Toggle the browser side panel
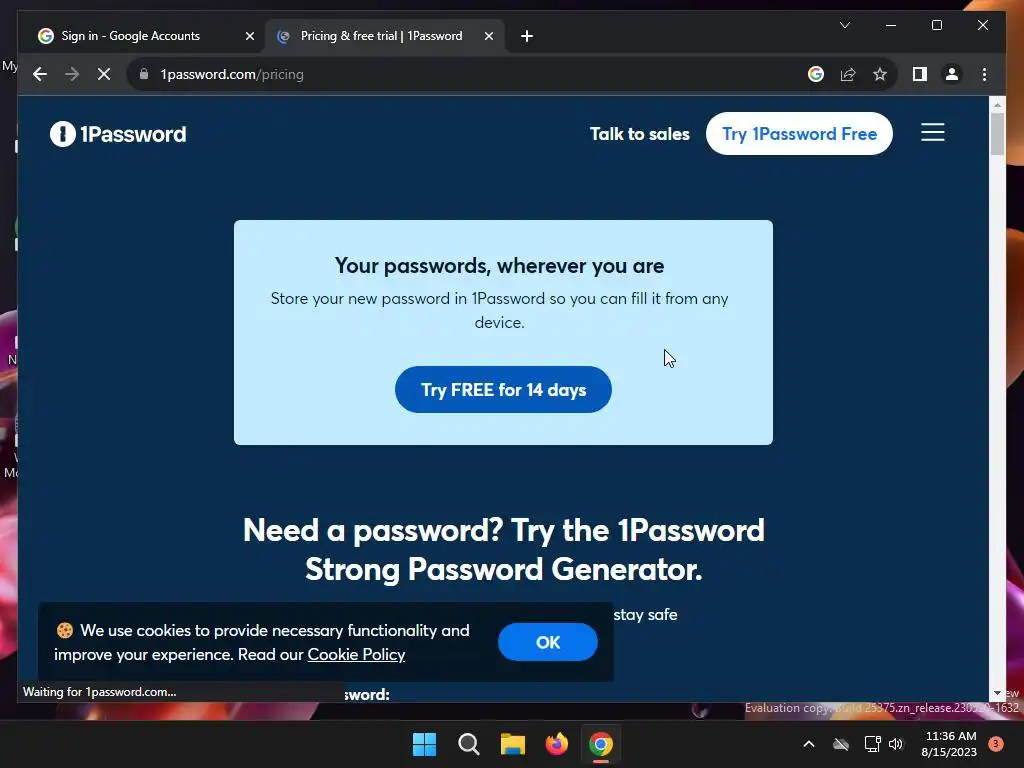Image resolution: width=1024 pixels, height=768 pixels. (x=920, y=74)
